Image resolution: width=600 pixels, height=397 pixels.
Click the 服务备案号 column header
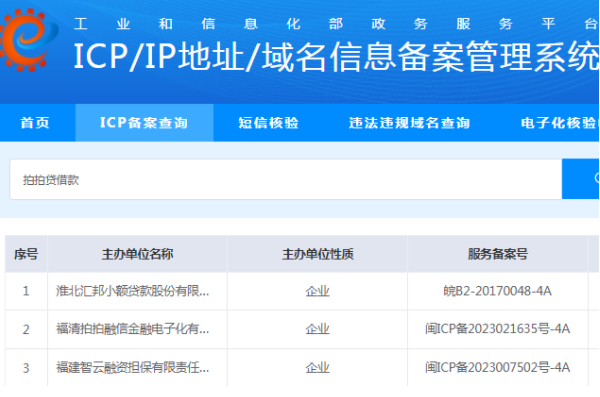pos(498,254)
